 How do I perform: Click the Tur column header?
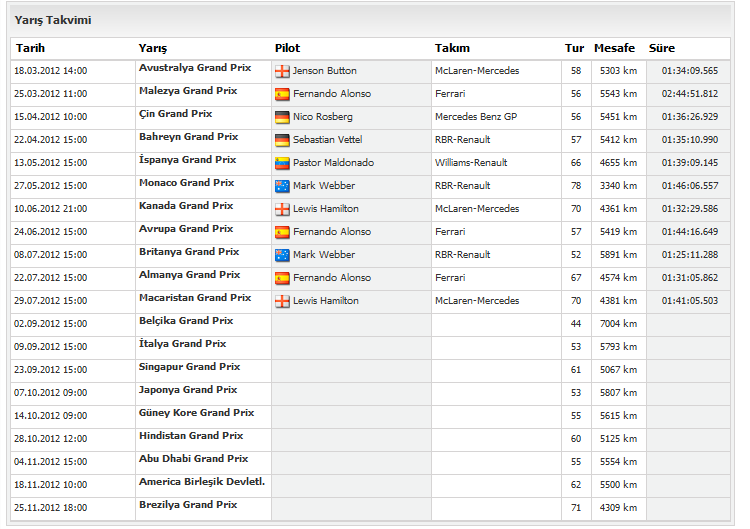click(574, 48)
